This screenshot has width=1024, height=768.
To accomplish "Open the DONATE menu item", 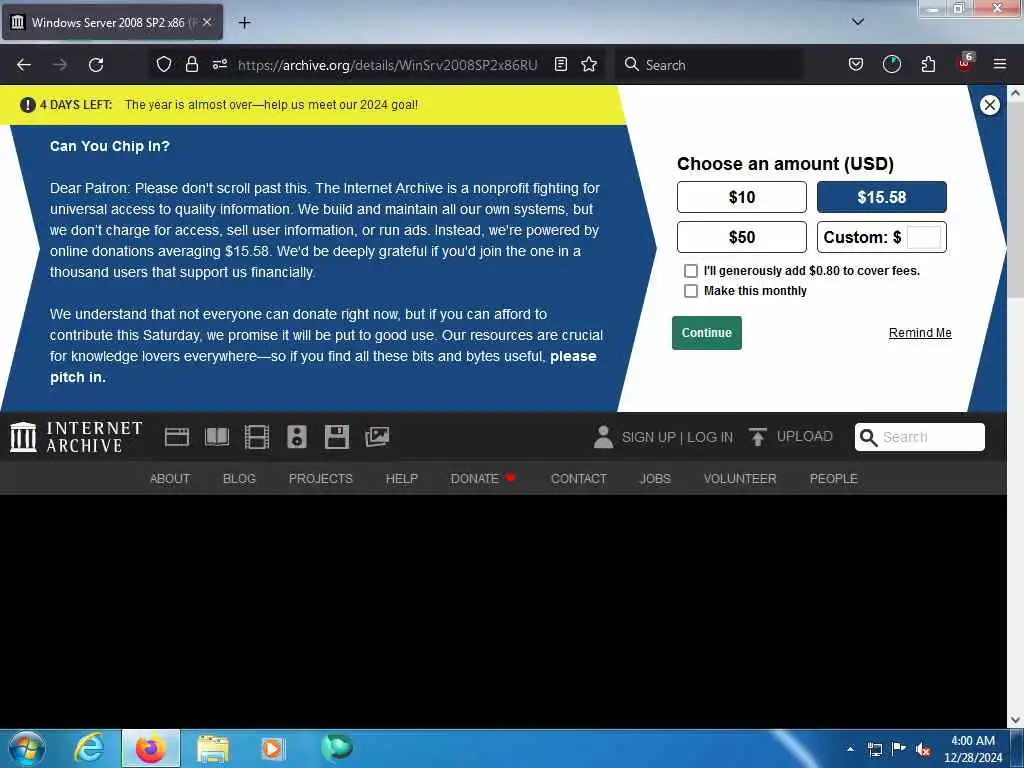I will (x=483, y=479).
